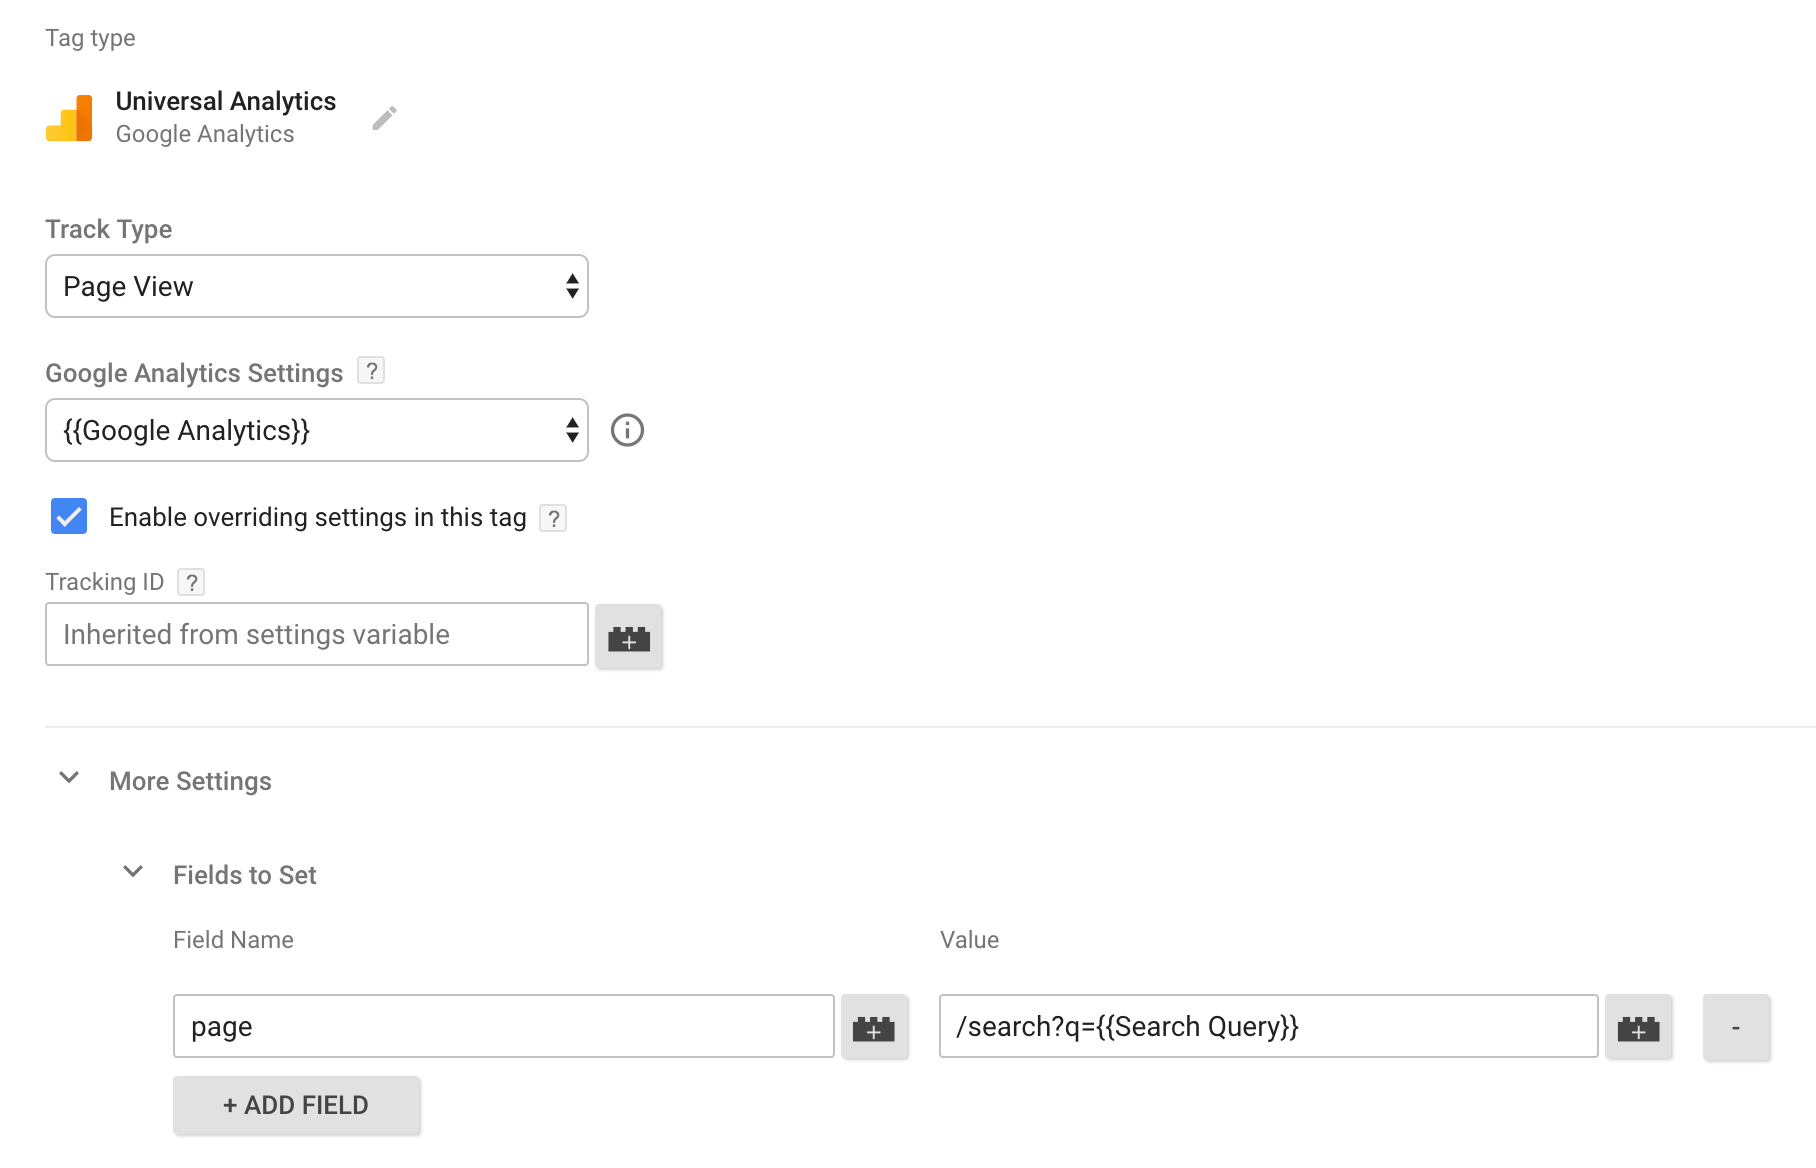Click the Fields to Set heading
1816x1168 pixels.
pos(244,874)
